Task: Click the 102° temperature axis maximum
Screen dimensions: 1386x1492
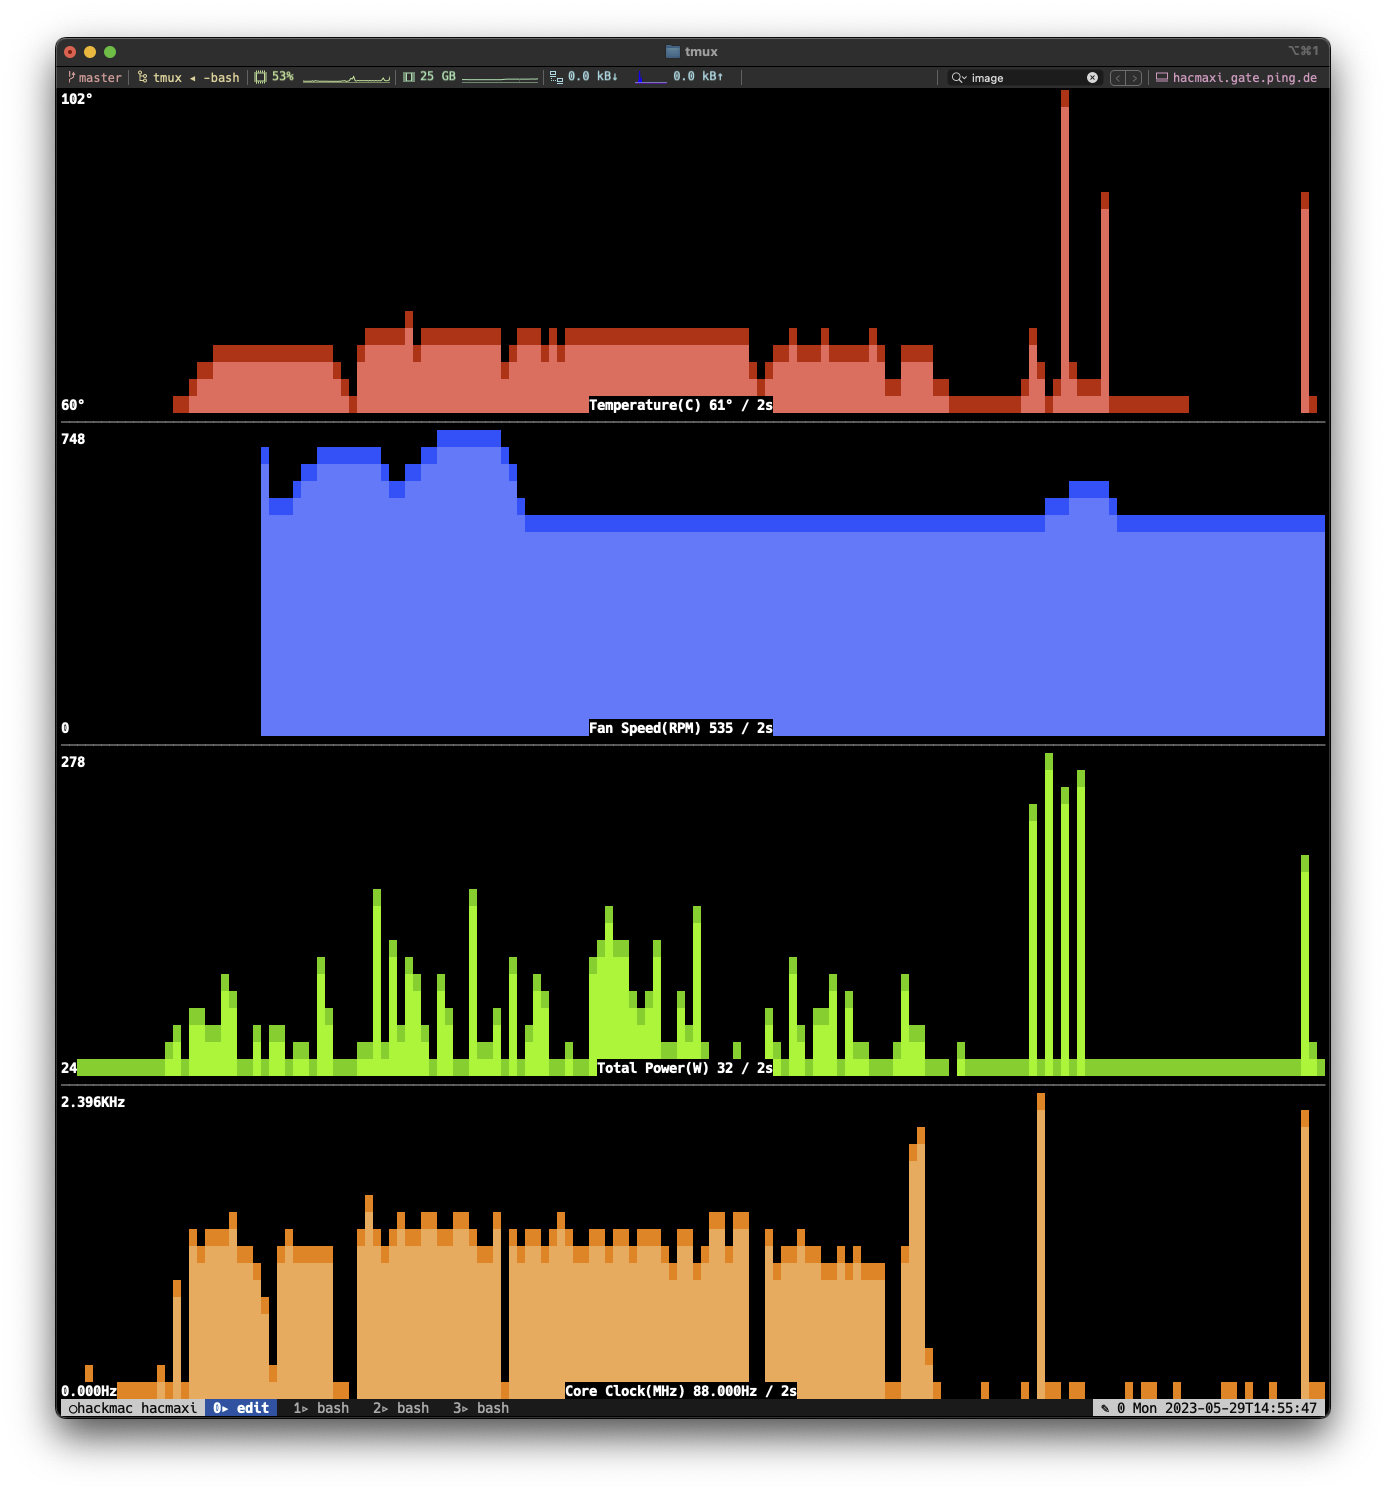Action: [77, 99]
